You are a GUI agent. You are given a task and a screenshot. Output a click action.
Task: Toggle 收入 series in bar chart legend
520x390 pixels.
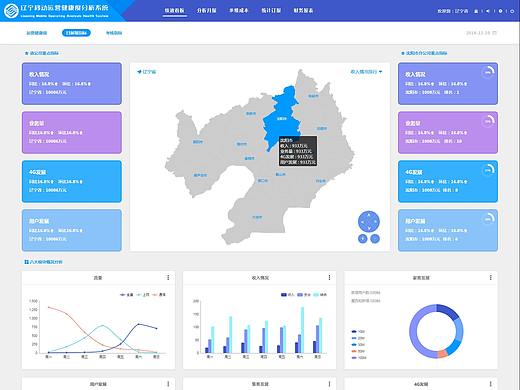coord(288,295)
